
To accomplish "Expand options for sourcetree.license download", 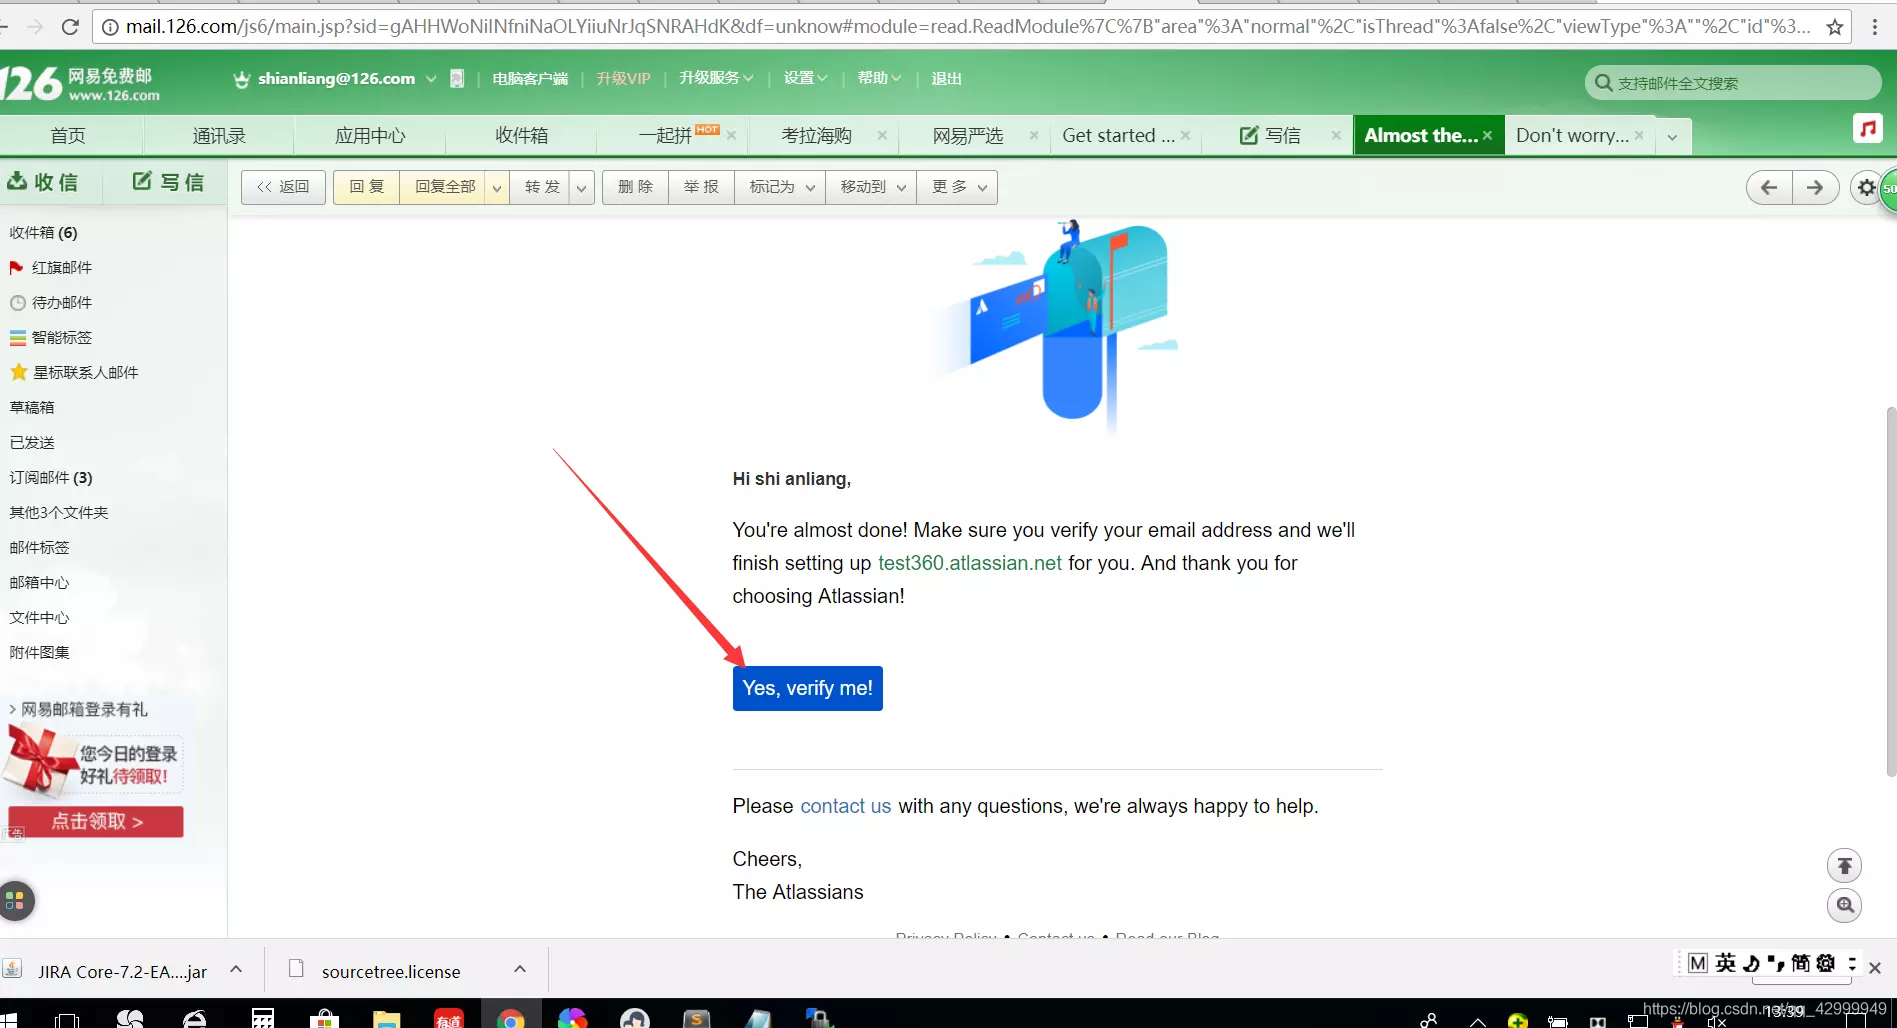I will (520, 969).
